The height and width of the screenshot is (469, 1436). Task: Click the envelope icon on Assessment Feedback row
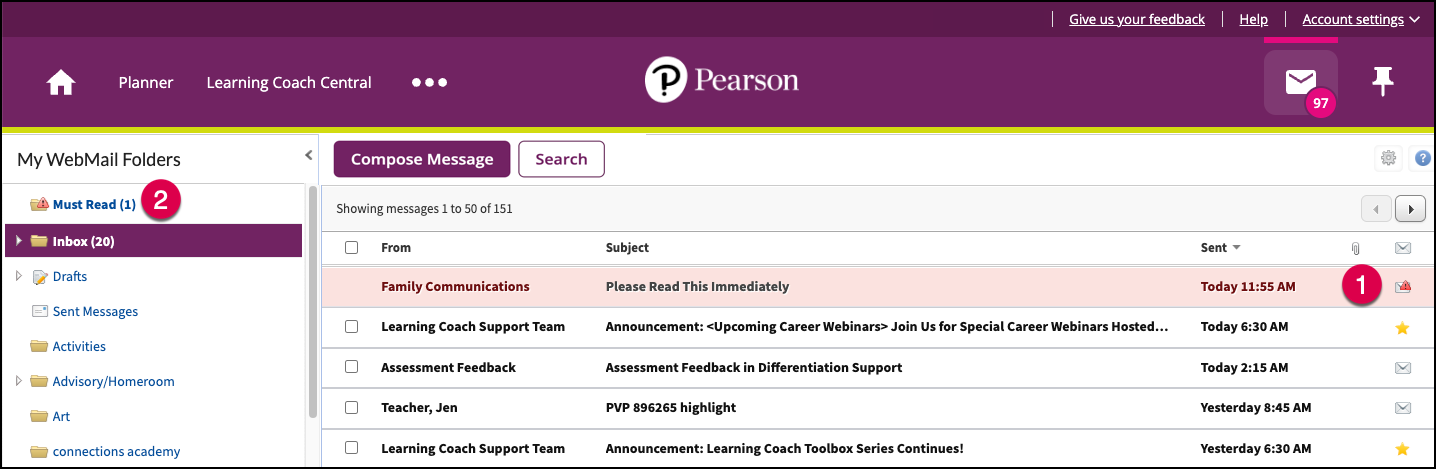click(x=1402, y=368)
